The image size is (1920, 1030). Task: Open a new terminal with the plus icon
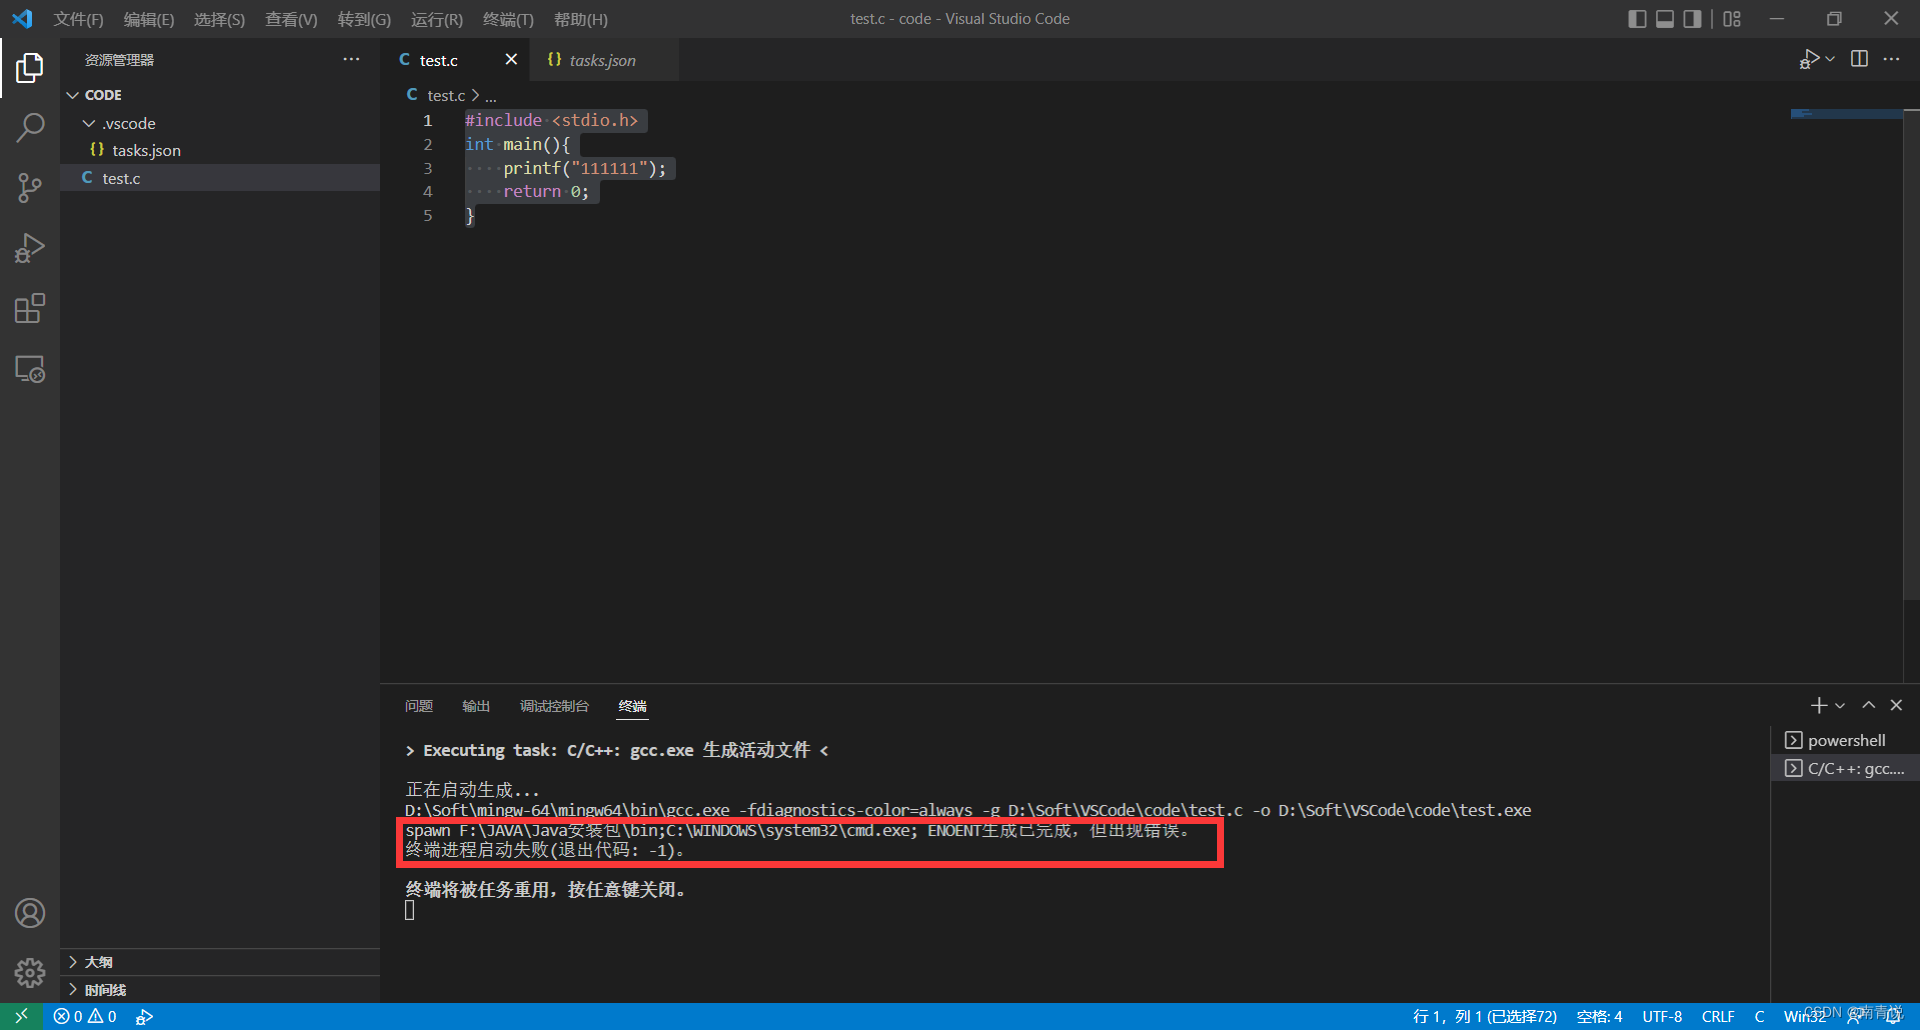[1818, 705]
